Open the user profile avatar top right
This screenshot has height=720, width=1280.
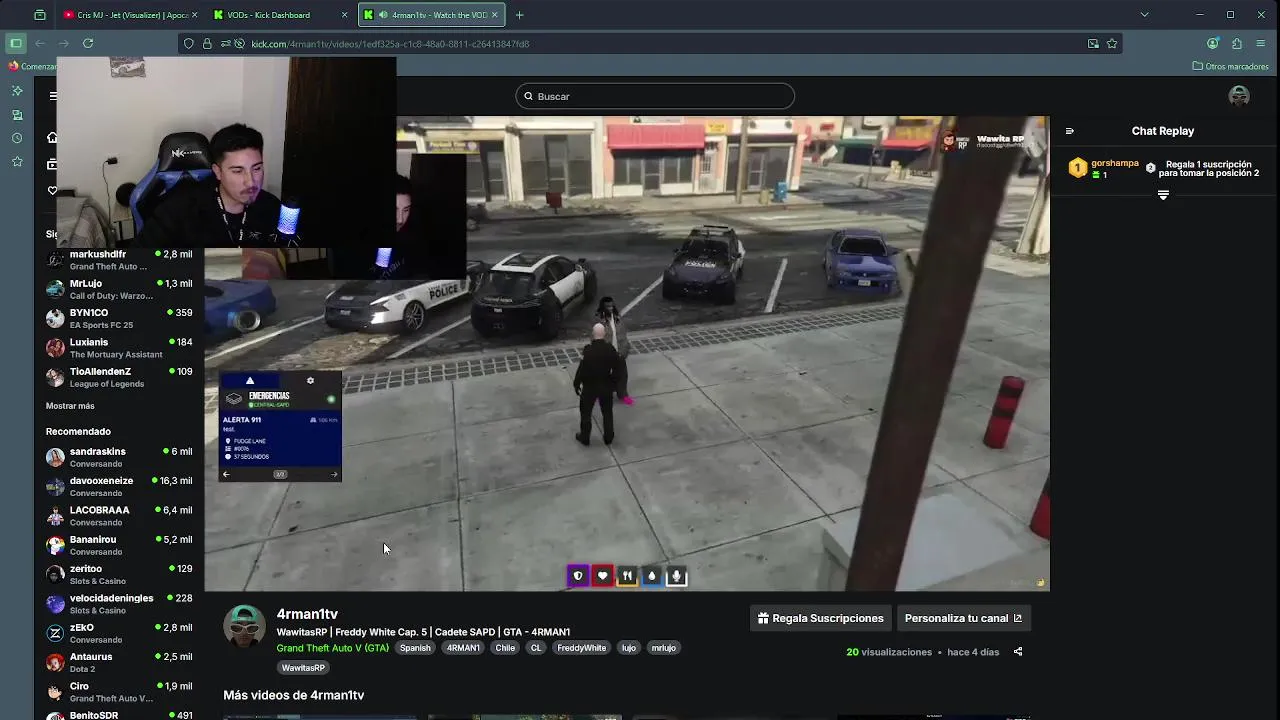coord(1239,96)
